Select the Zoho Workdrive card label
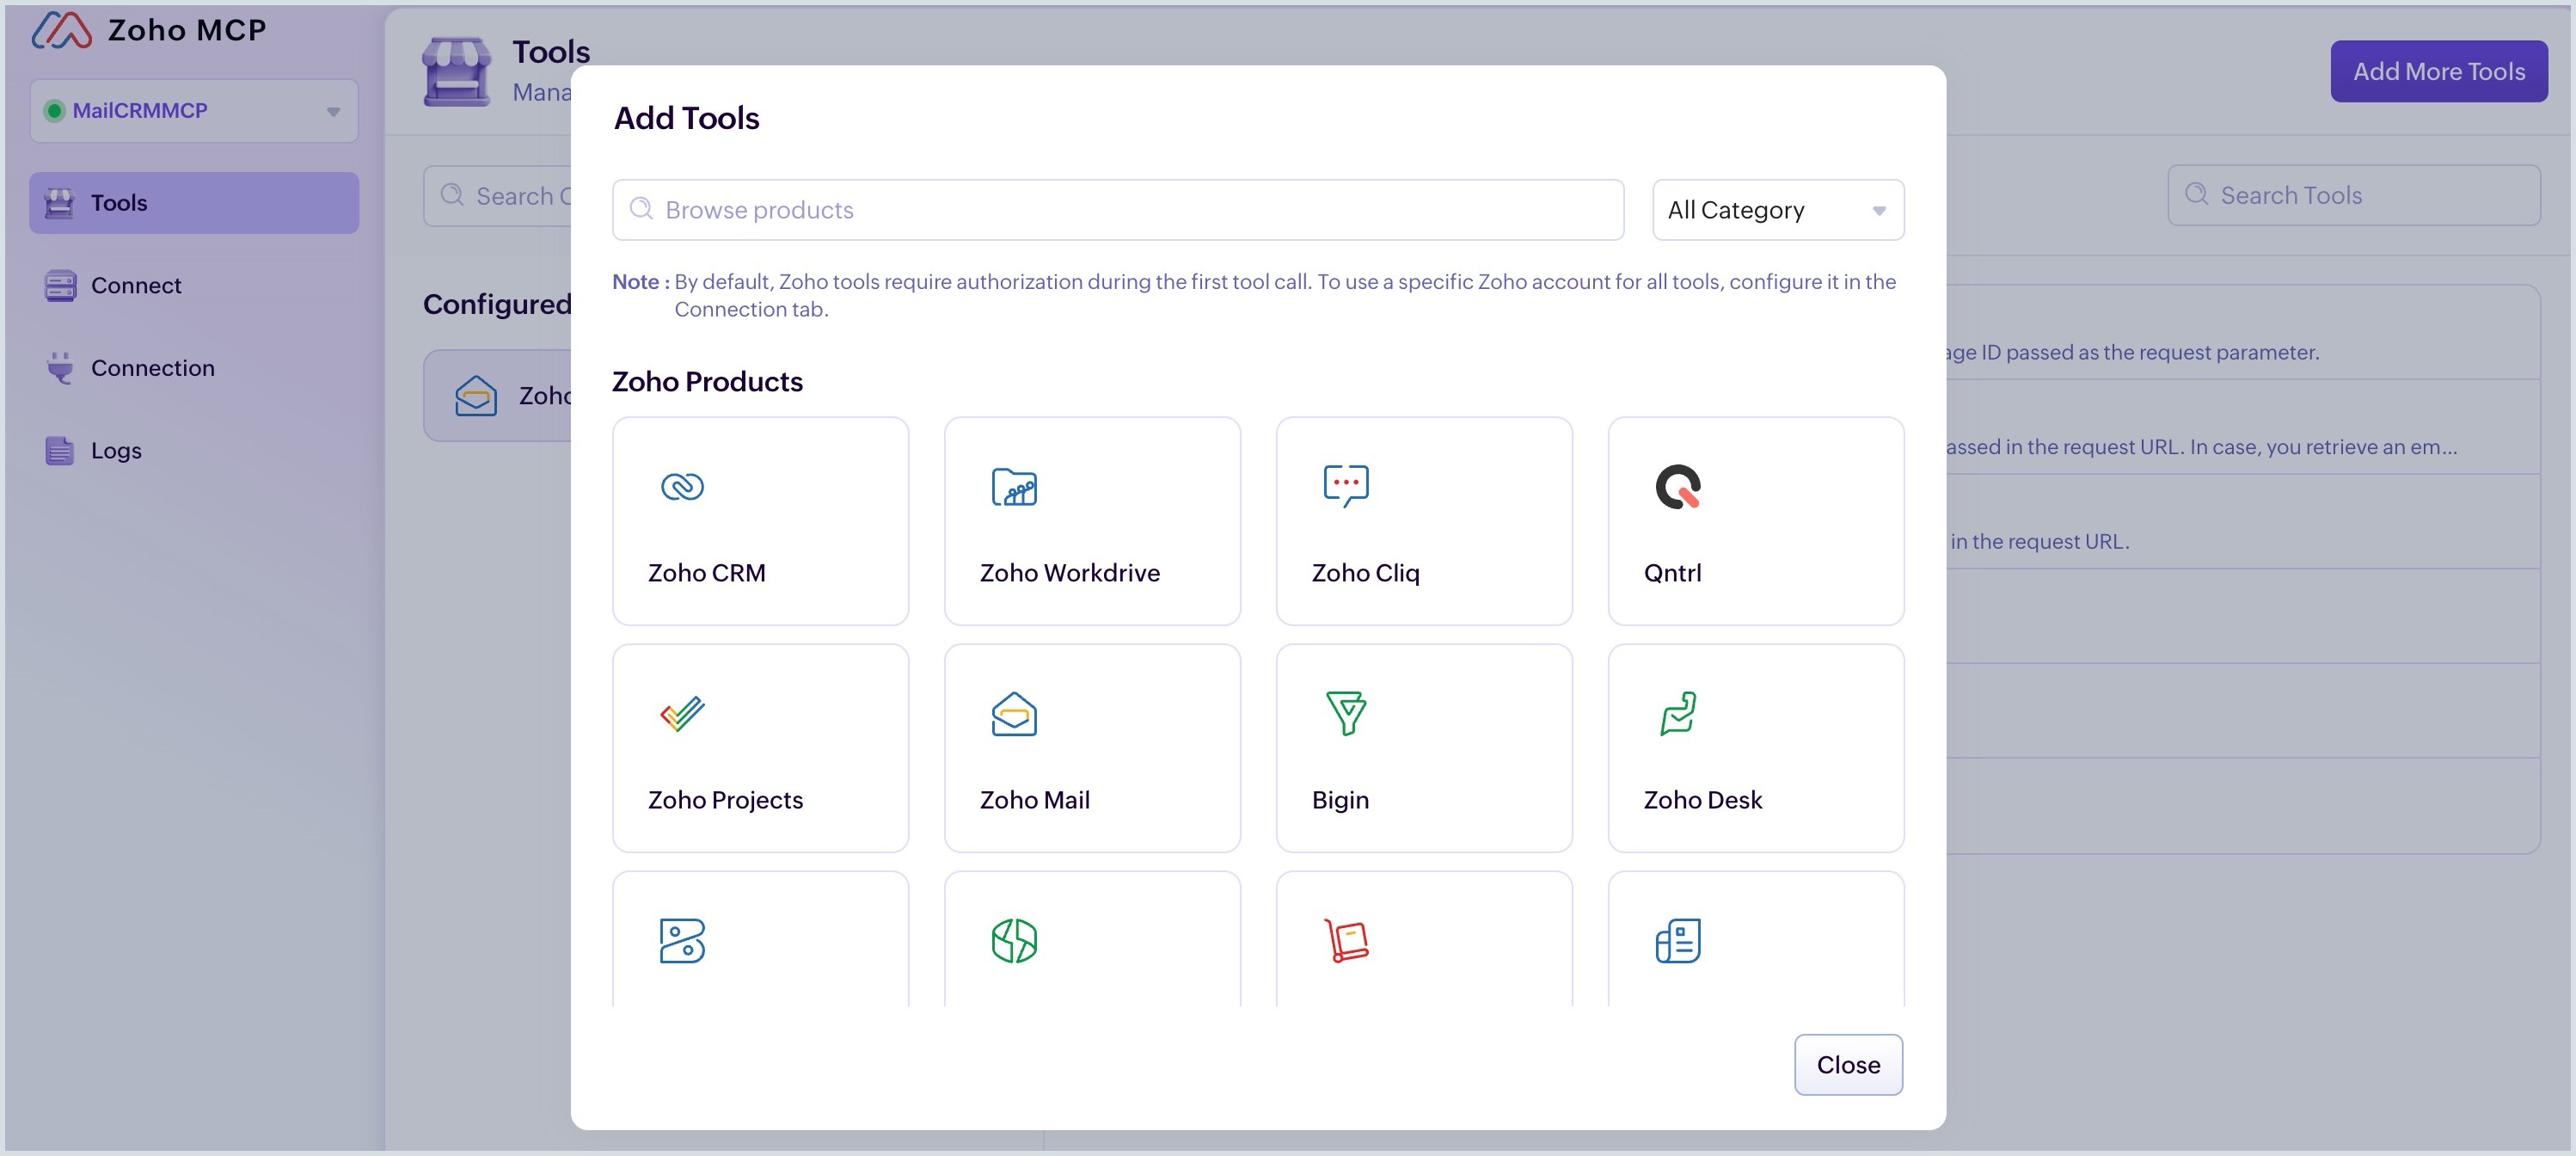This screenshot has width=2576, height=1156. pyautogui.click(x=1070, y=573)
